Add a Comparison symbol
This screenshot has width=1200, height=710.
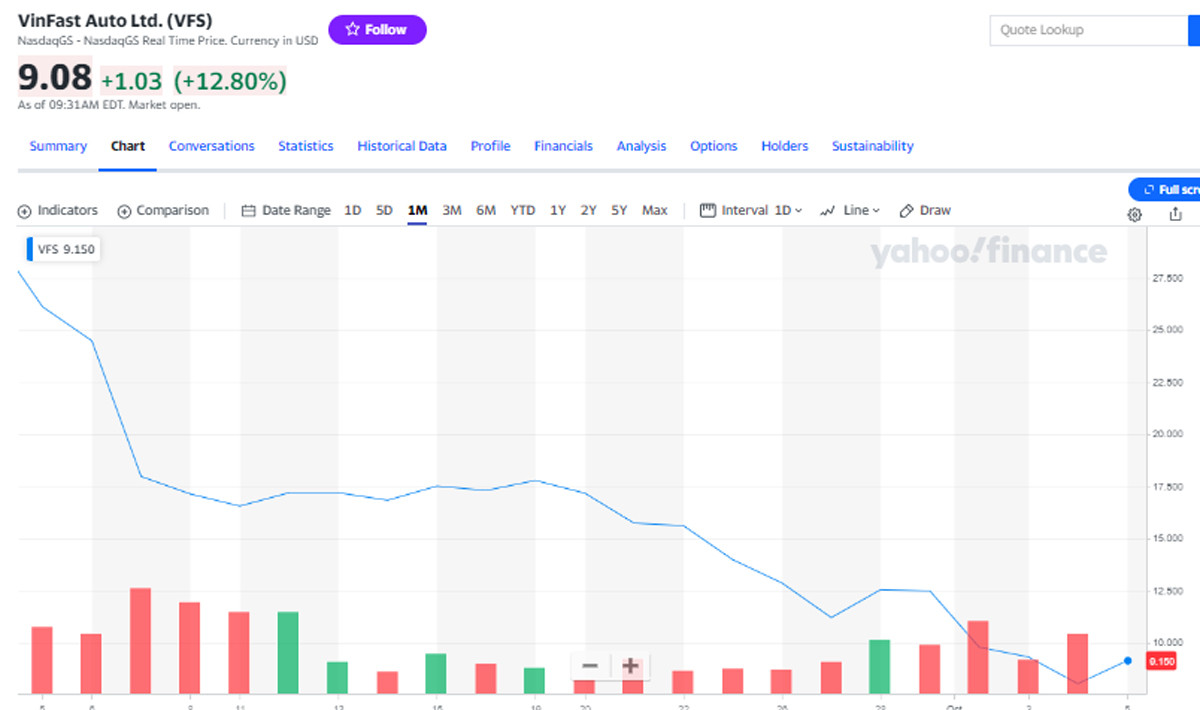point(163,211)
